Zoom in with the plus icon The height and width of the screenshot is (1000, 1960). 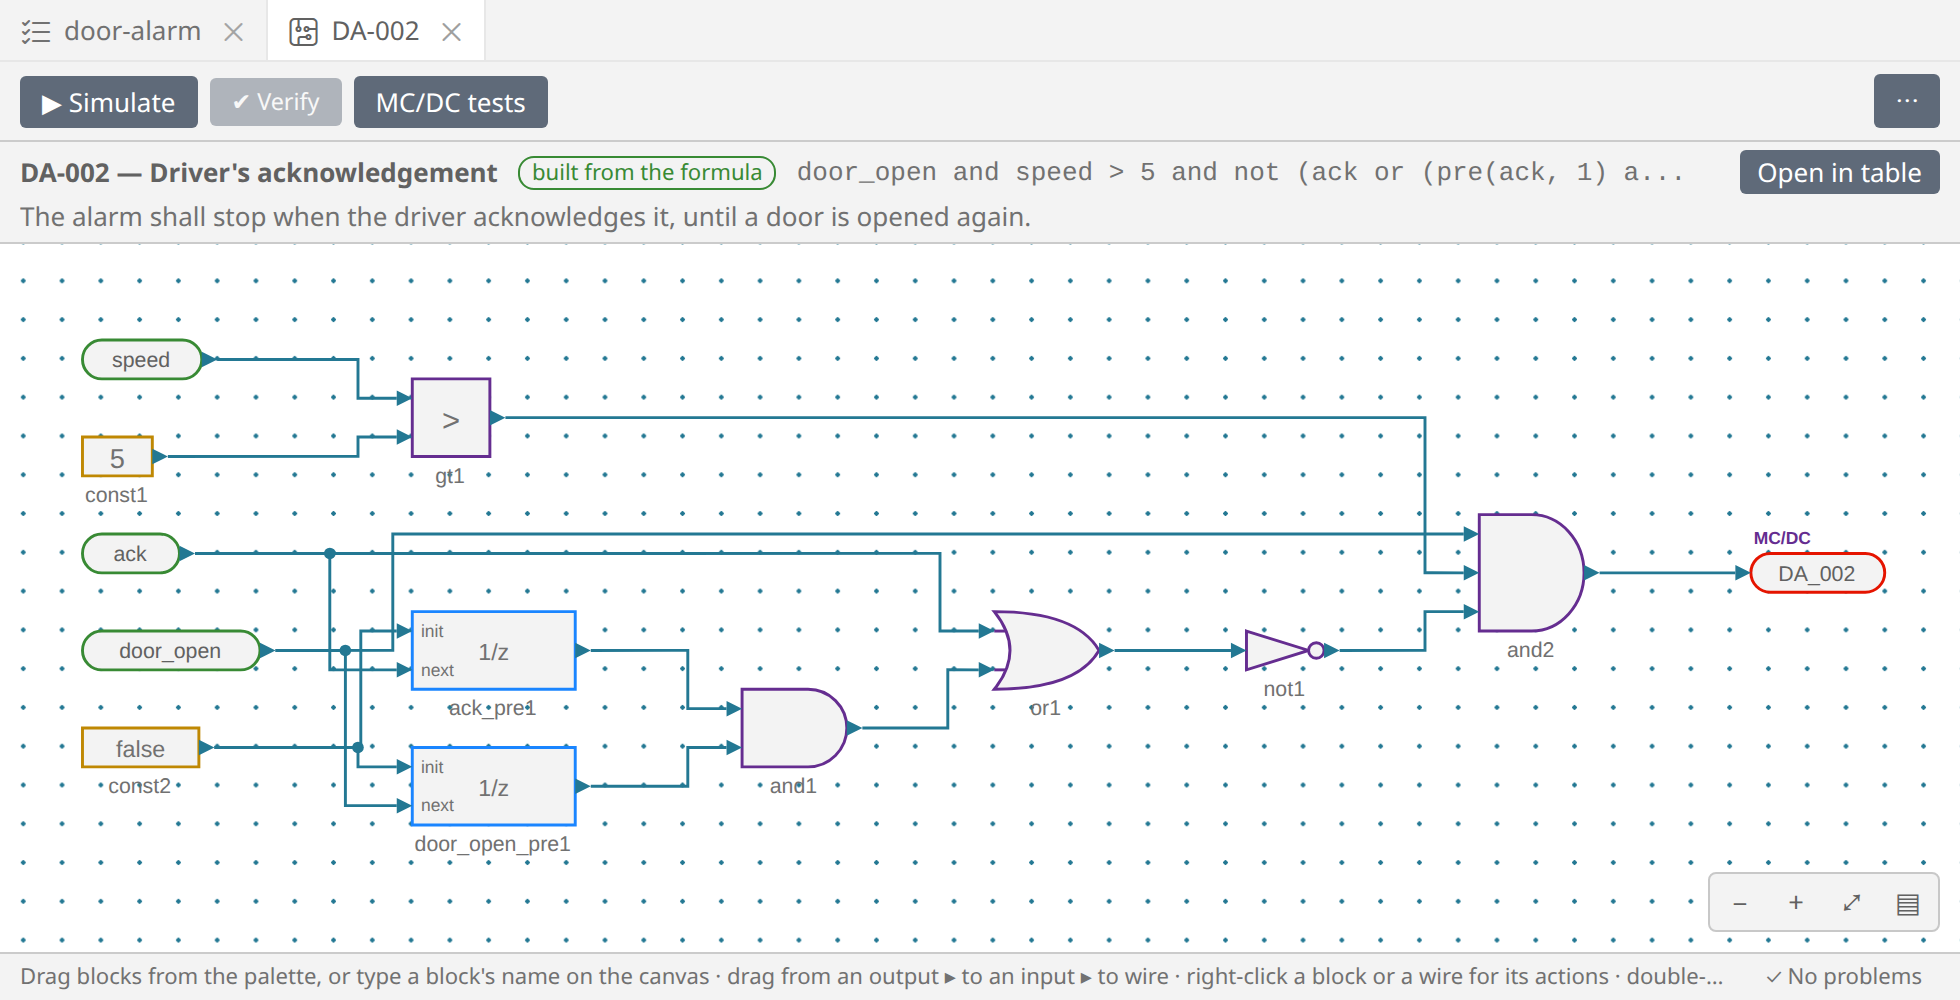point(1796,903)
